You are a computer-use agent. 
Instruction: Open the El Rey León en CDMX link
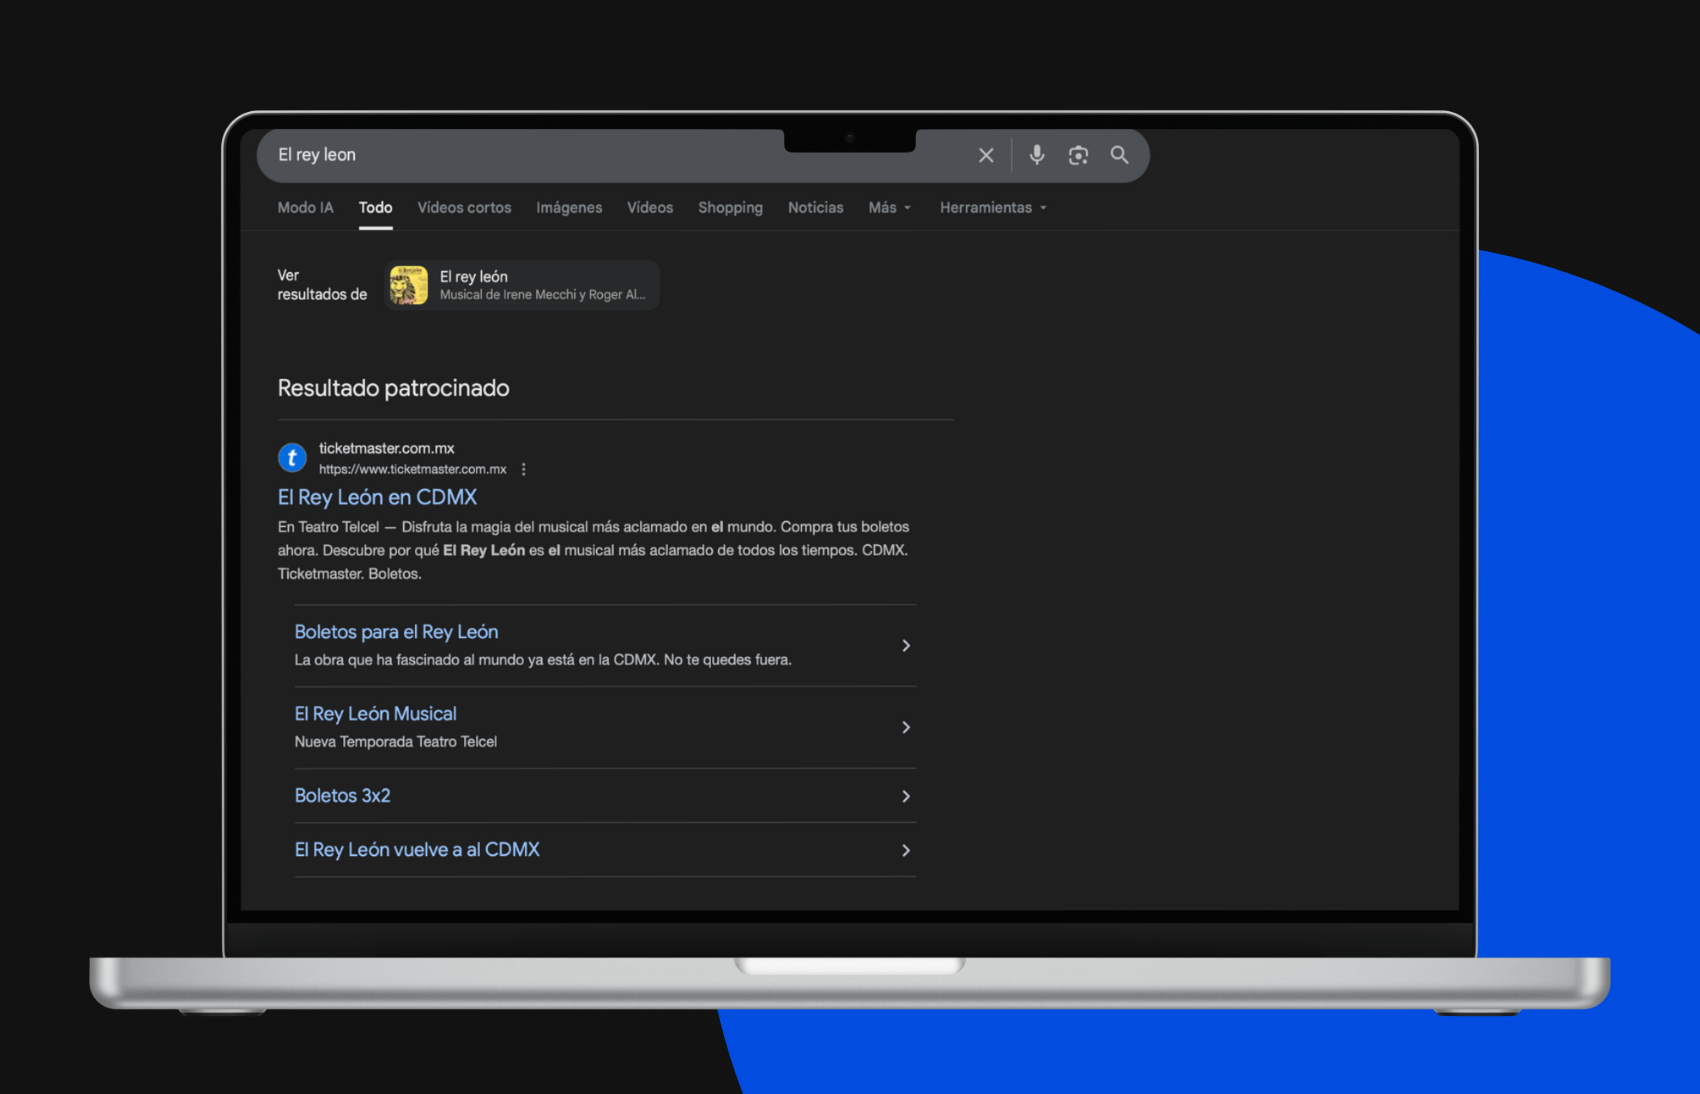(x=377, y=497)
